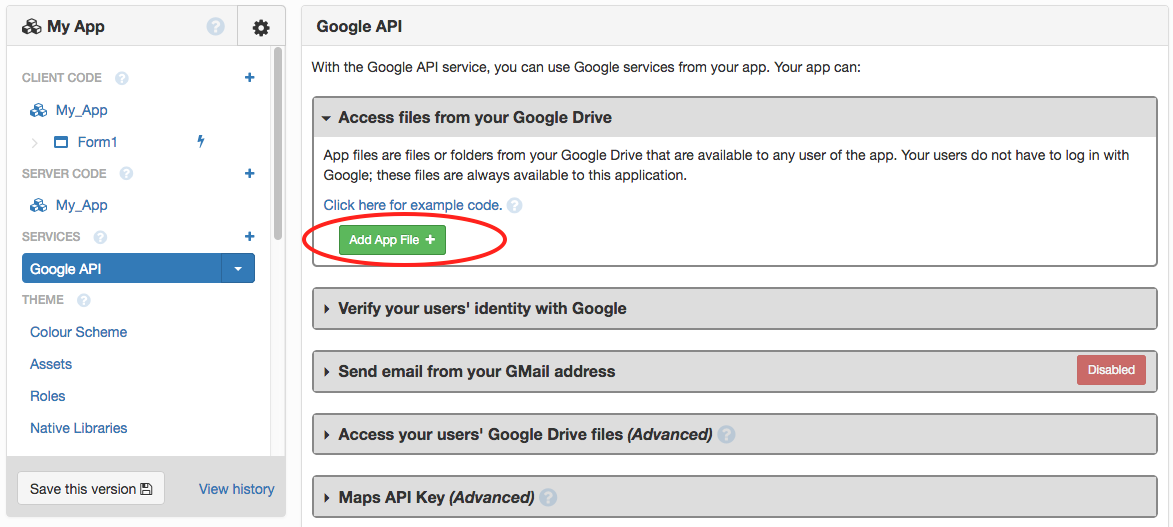Expand Send email from your GMail address
The image size is (1173, 527).
[326, 371]
